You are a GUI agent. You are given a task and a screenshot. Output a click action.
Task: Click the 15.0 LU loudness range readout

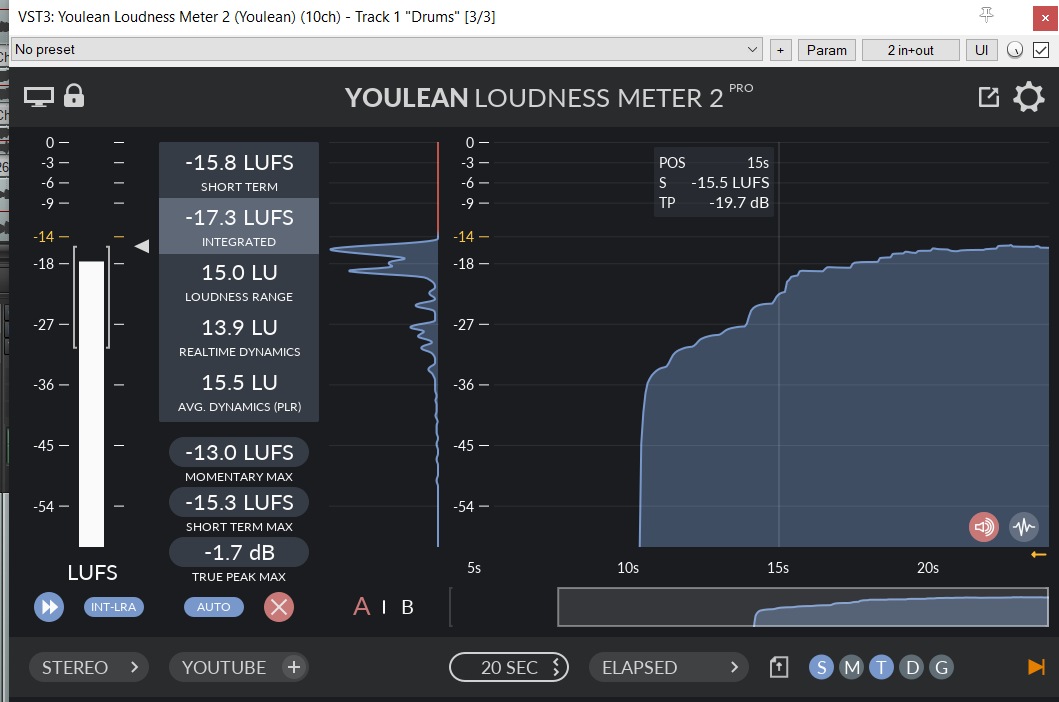pyautogui.click(x=239, y=281)
